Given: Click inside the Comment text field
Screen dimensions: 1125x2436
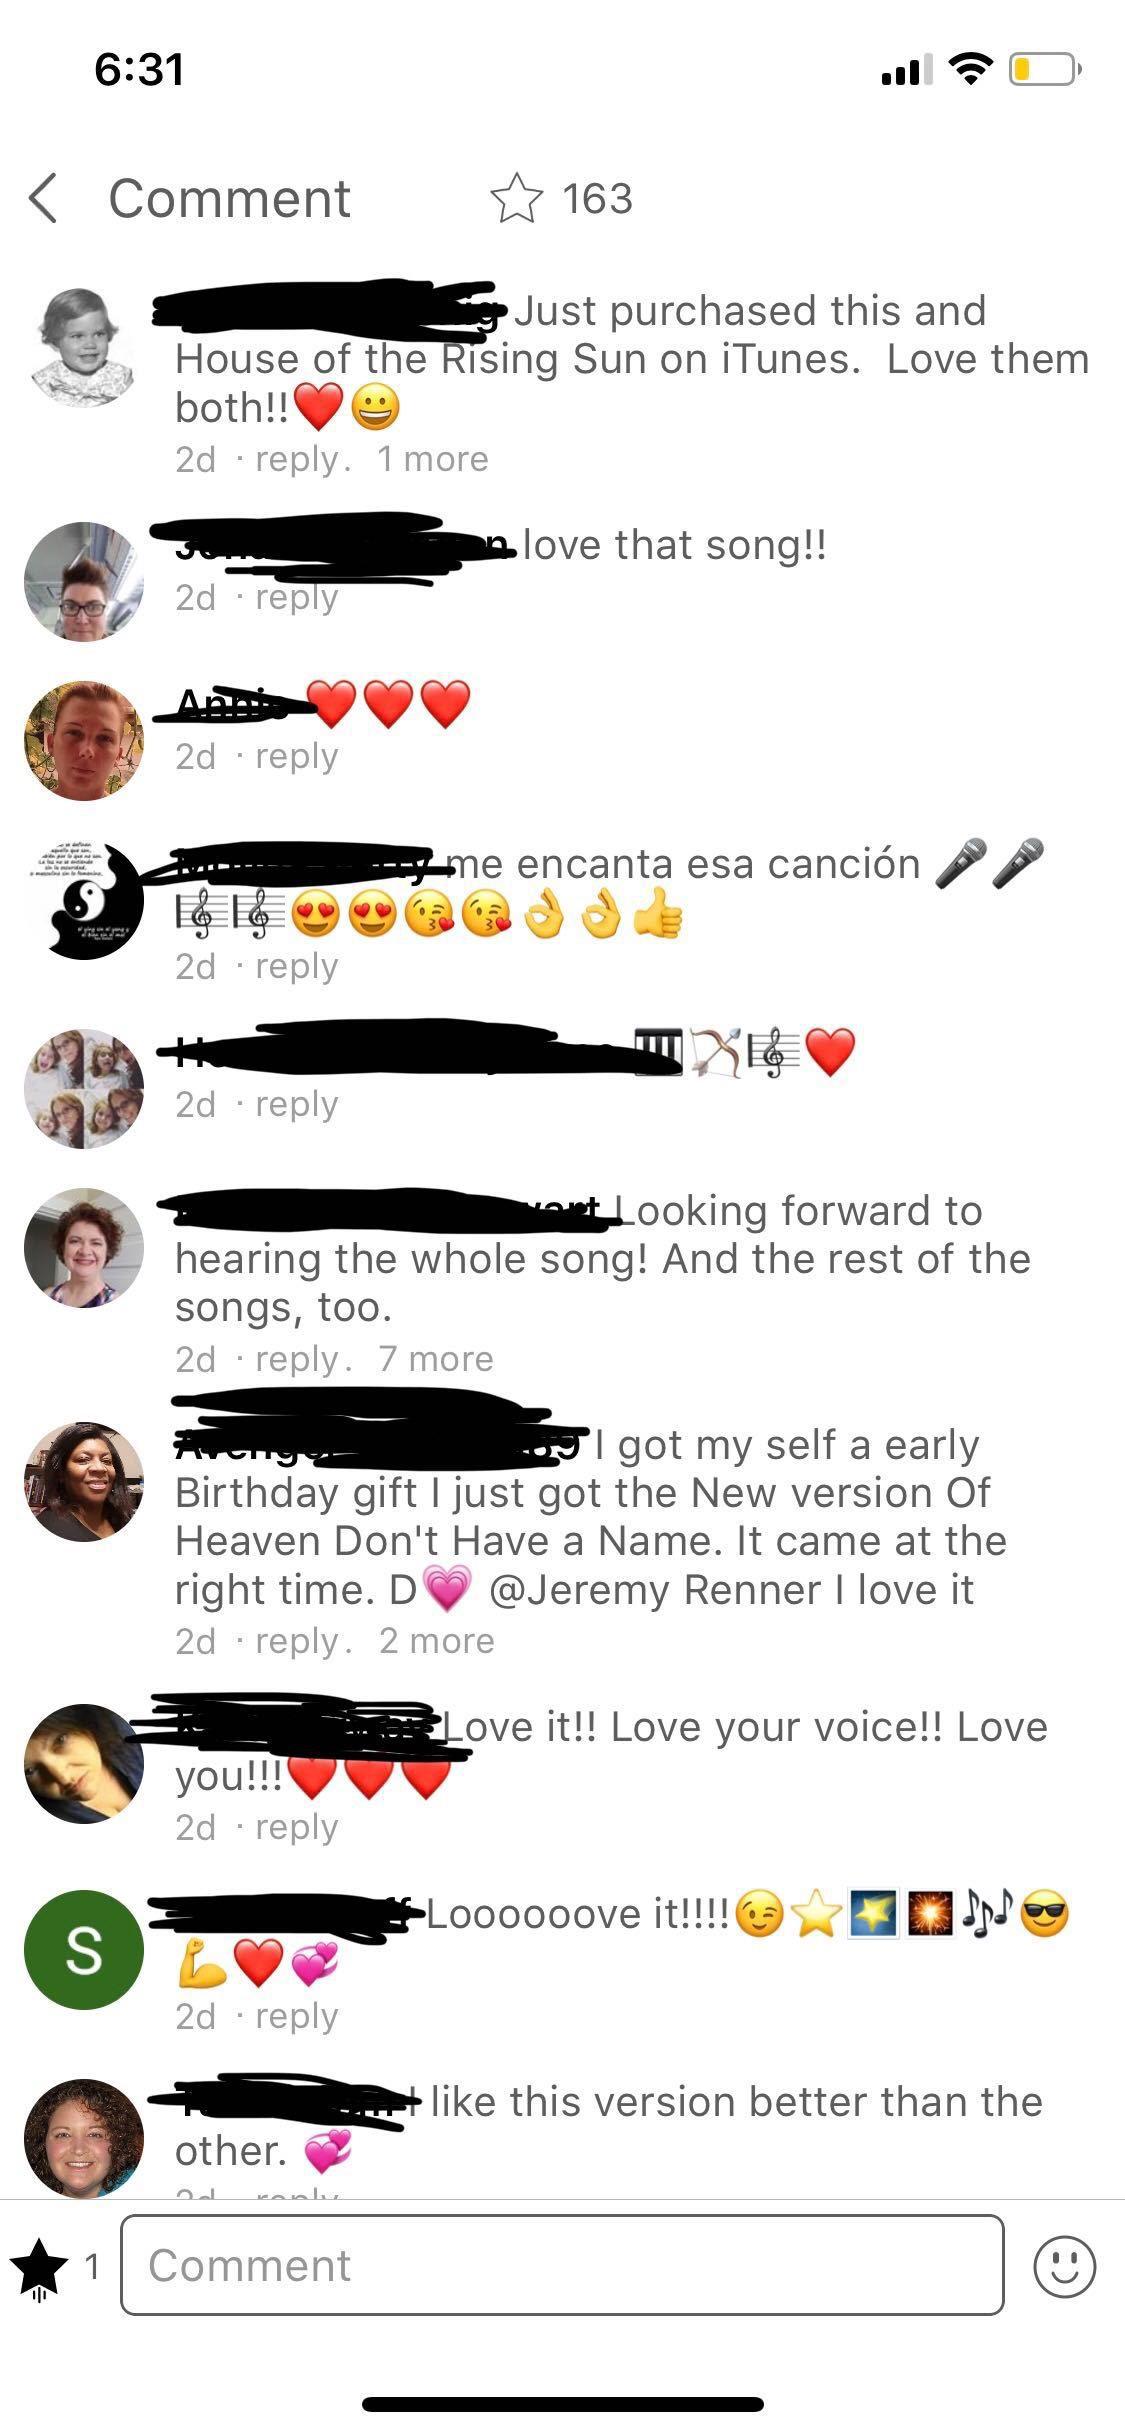Looking at the screenshot, I should pyautogui.click(x=562, y=2265).
